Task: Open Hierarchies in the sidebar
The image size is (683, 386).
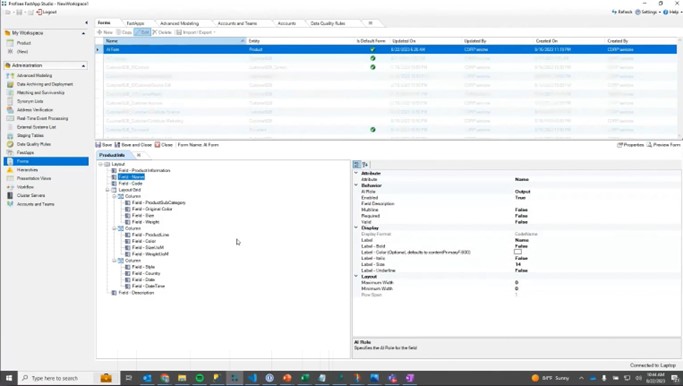Action: [x=27, y=170]
